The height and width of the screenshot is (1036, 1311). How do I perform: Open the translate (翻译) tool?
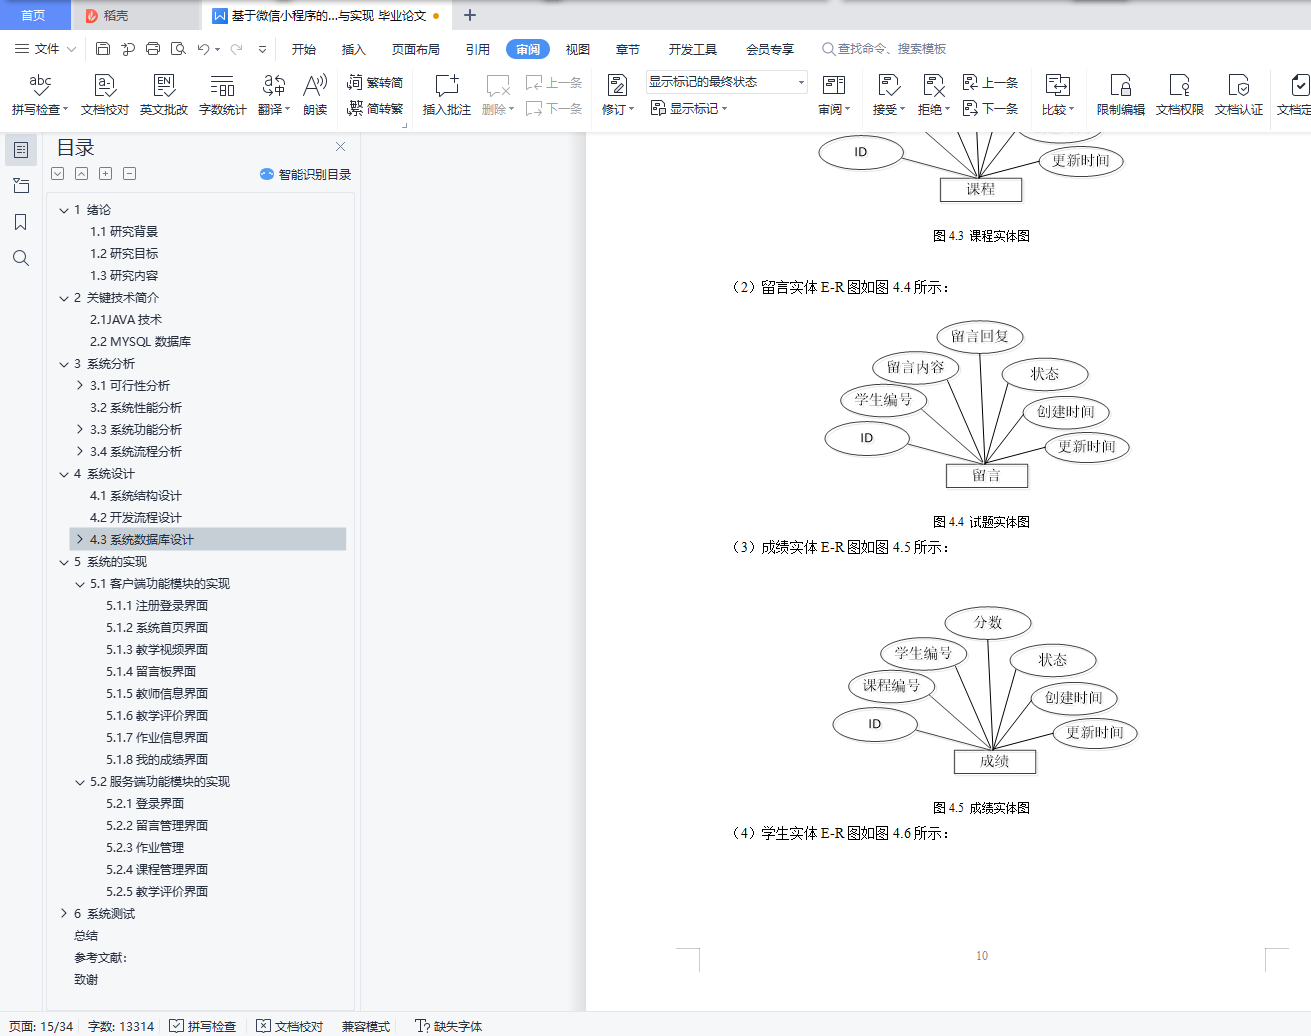tap(274, 95)
